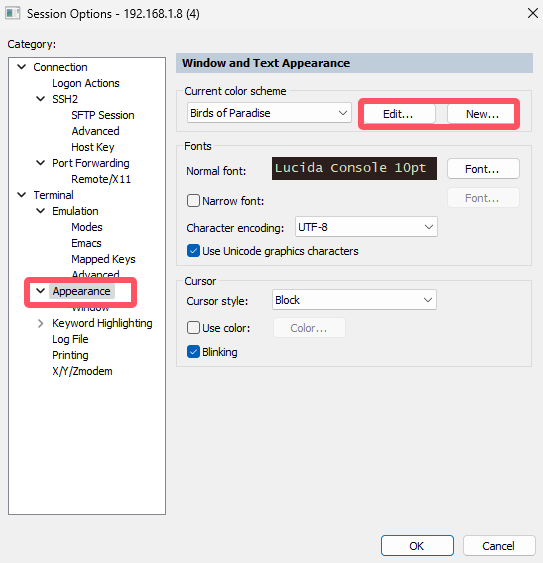Image resolution: width=543 pixels, height=563 pixels.
Task: Collapse the Appearance node
Action: (41, 290)
